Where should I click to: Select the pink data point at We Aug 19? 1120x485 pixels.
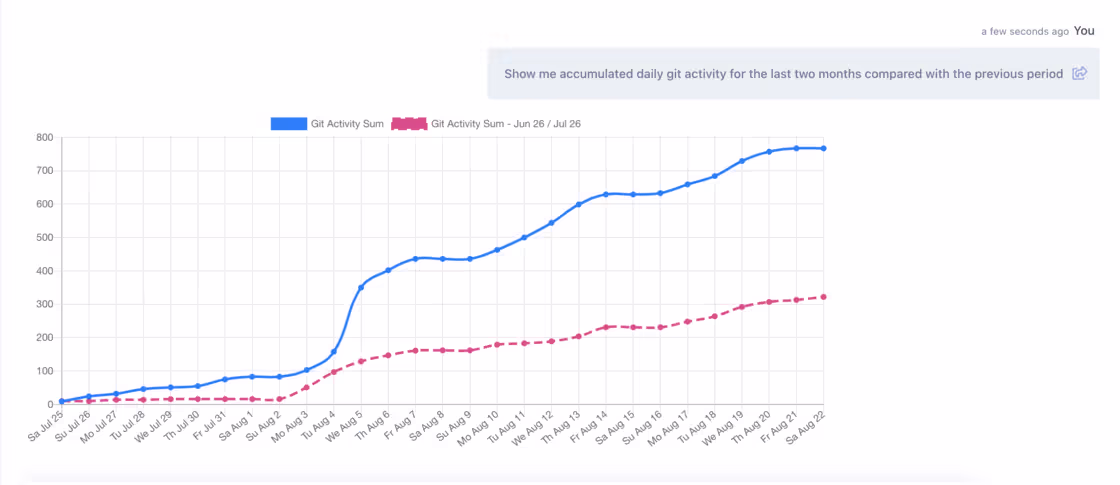click(741, 306)
